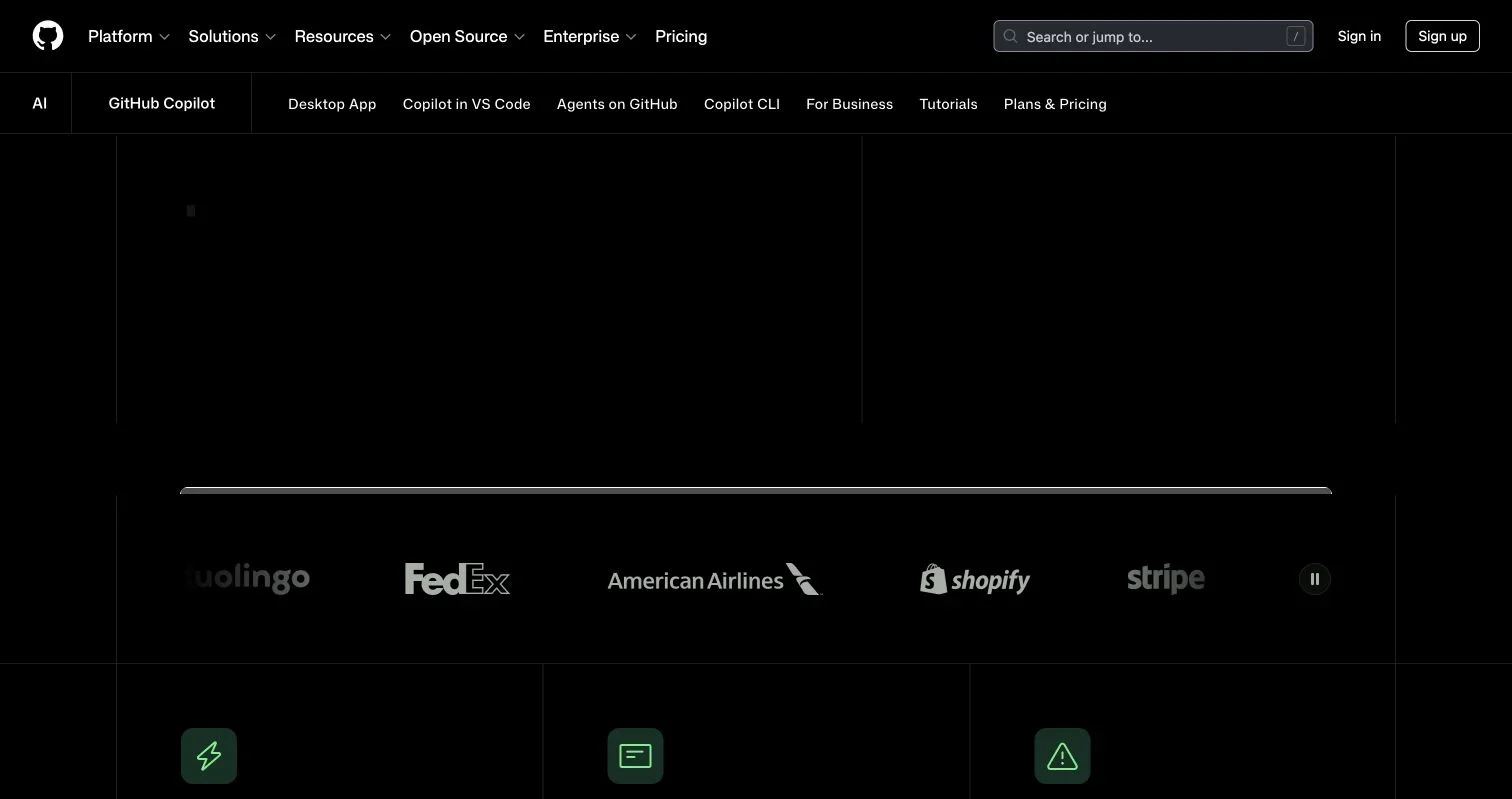Open Agents on GitHub page
1512x799 pixels.
[617, 104]
